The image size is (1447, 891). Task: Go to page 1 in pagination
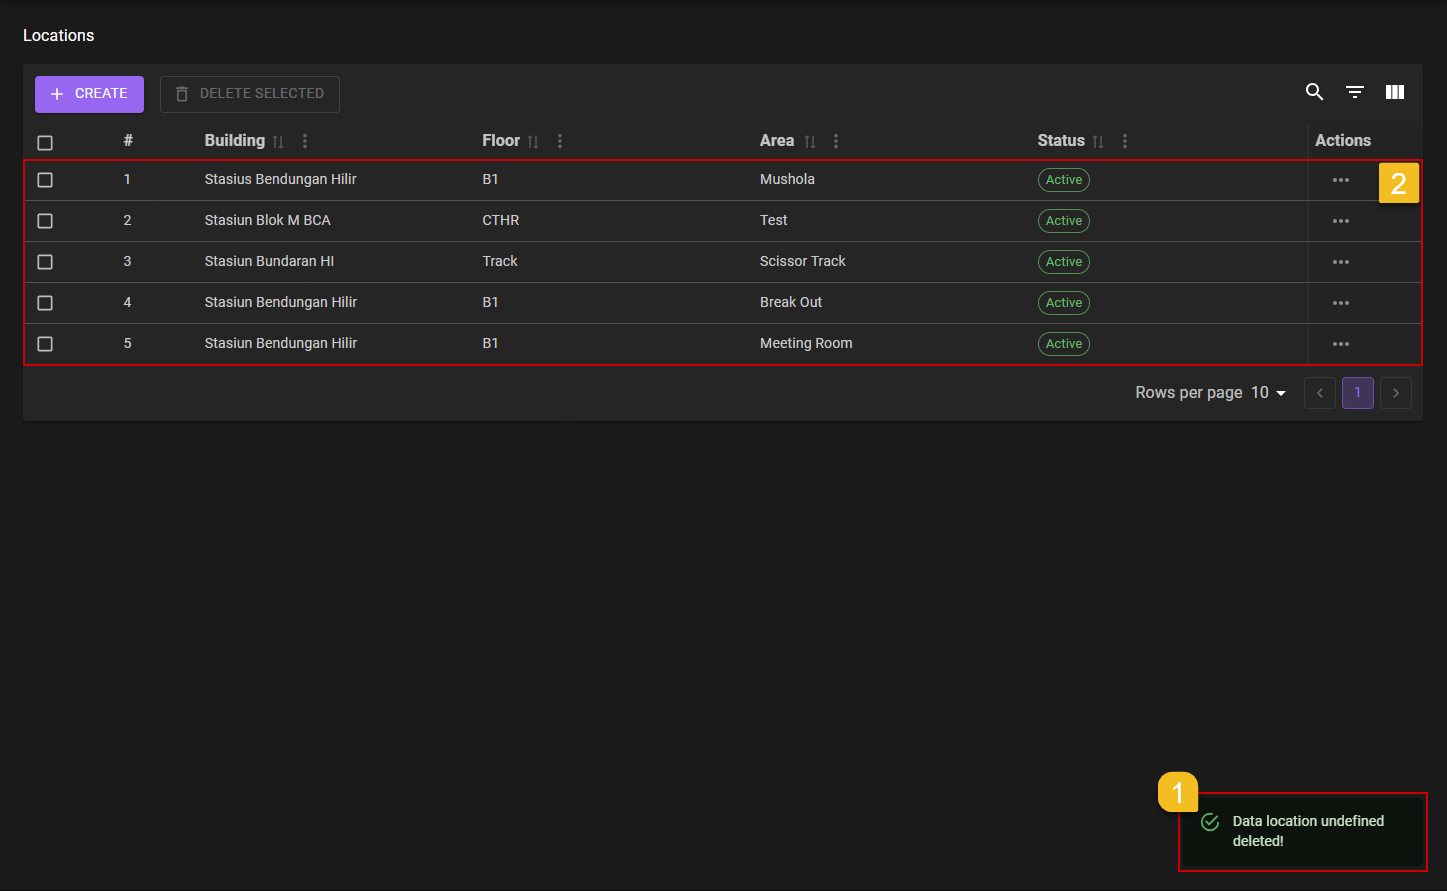tap(1357, 393)
